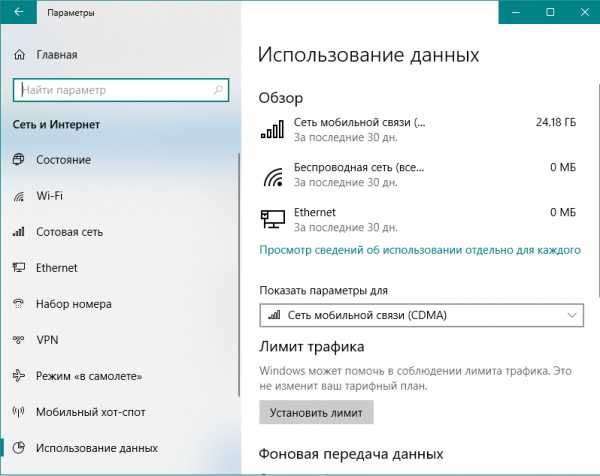Open the Состояние page
Viewport: 600px width, 476px height.
coord(64,160)
